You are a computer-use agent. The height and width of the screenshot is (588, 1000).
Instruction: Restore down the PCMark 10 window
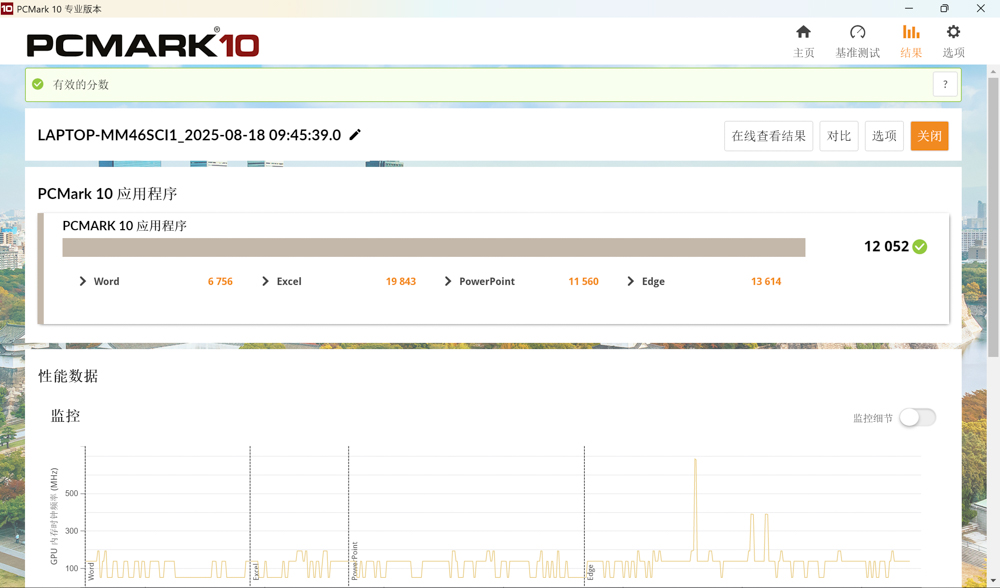click(945, 8)
